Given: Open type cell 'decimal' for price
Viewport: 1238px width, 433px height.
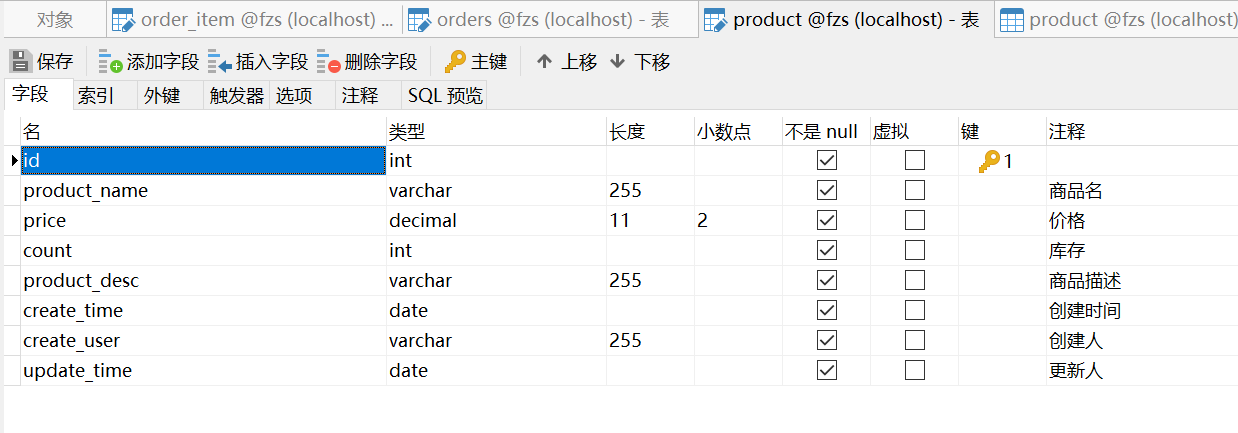Looking at the screenshot, I should tap(496, 221).
